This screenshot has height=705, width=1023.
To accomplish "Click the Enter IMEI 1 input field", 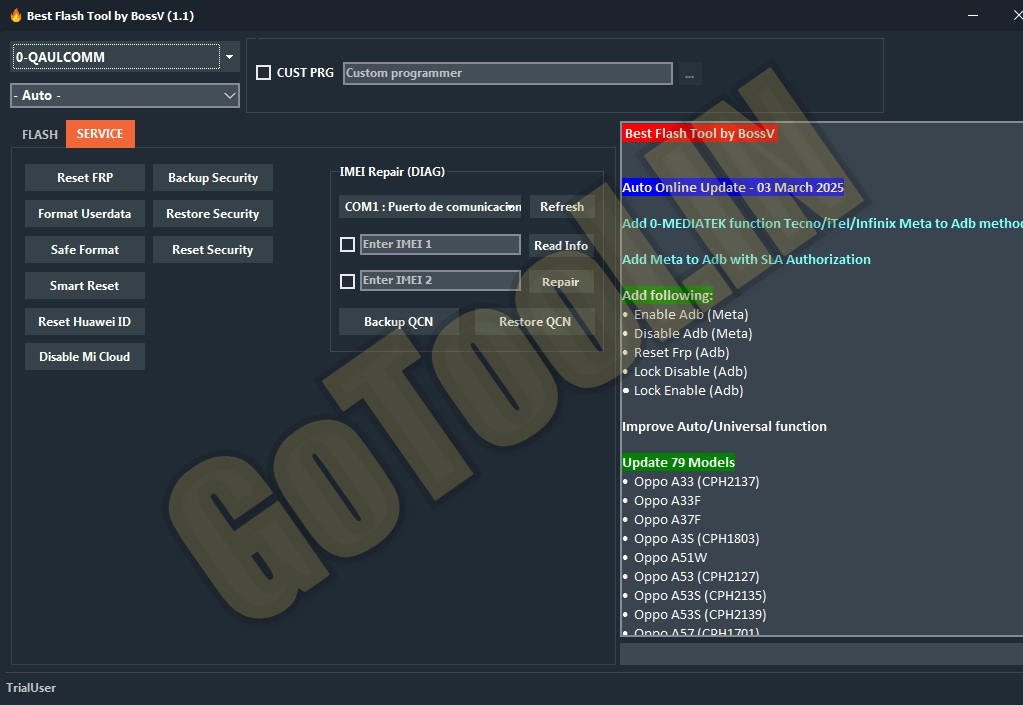I will (x=440, y=245).
